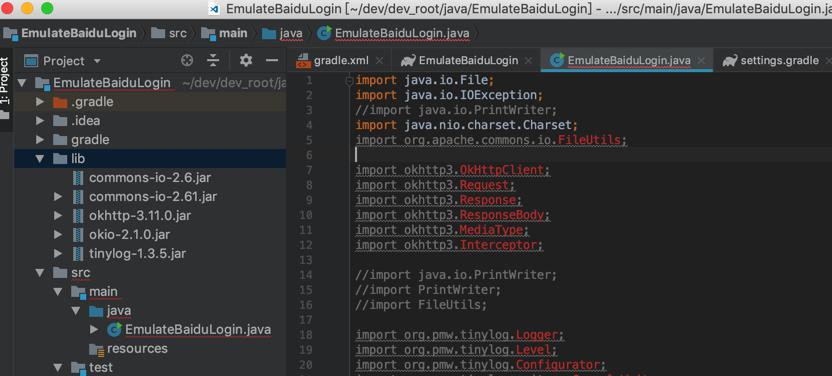This screenshot has height=376, width=832.
Task: Expand the gradle folder arrow
Action: click(x=40, y=140)
